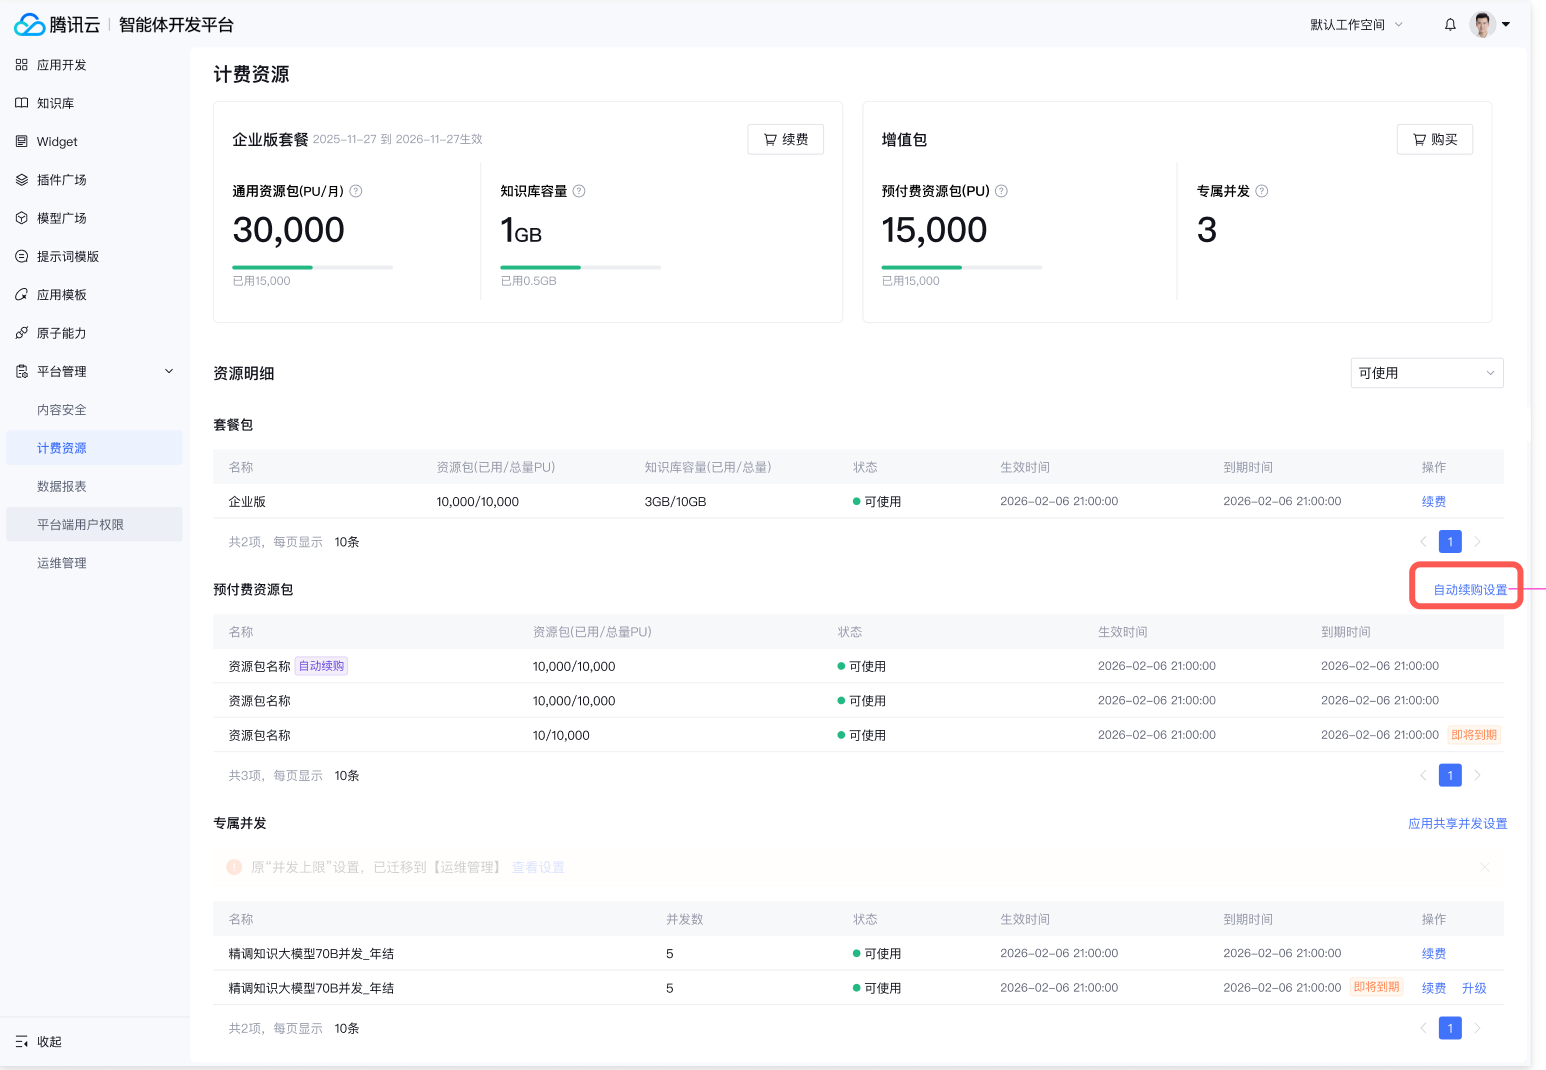Click help icon next to 知识库容量
The image size is (1546, 1070).
pyautogui.click(x=579, y=191)
